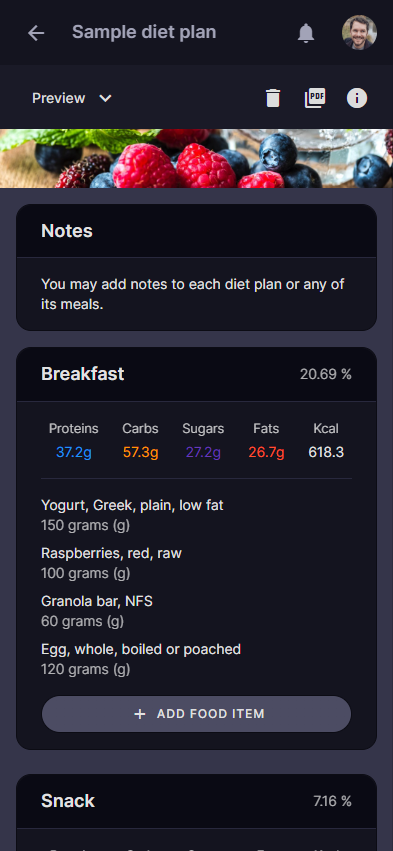Viewport: 393px width, 851px height.
Task: Click the Sample diet plan title
Action: [144, 32]
